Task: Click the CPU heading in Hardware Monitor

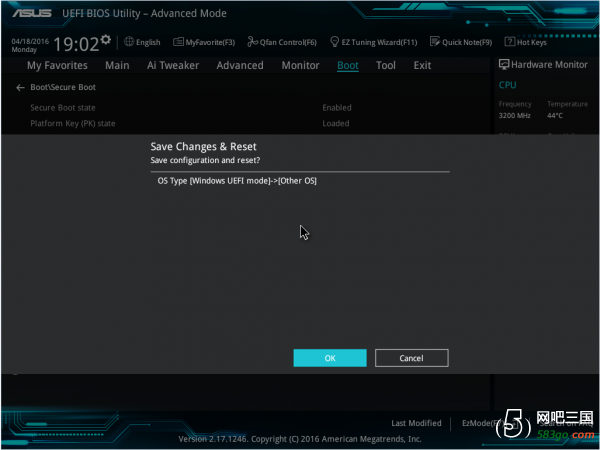Action: click(x=507, y=85)
